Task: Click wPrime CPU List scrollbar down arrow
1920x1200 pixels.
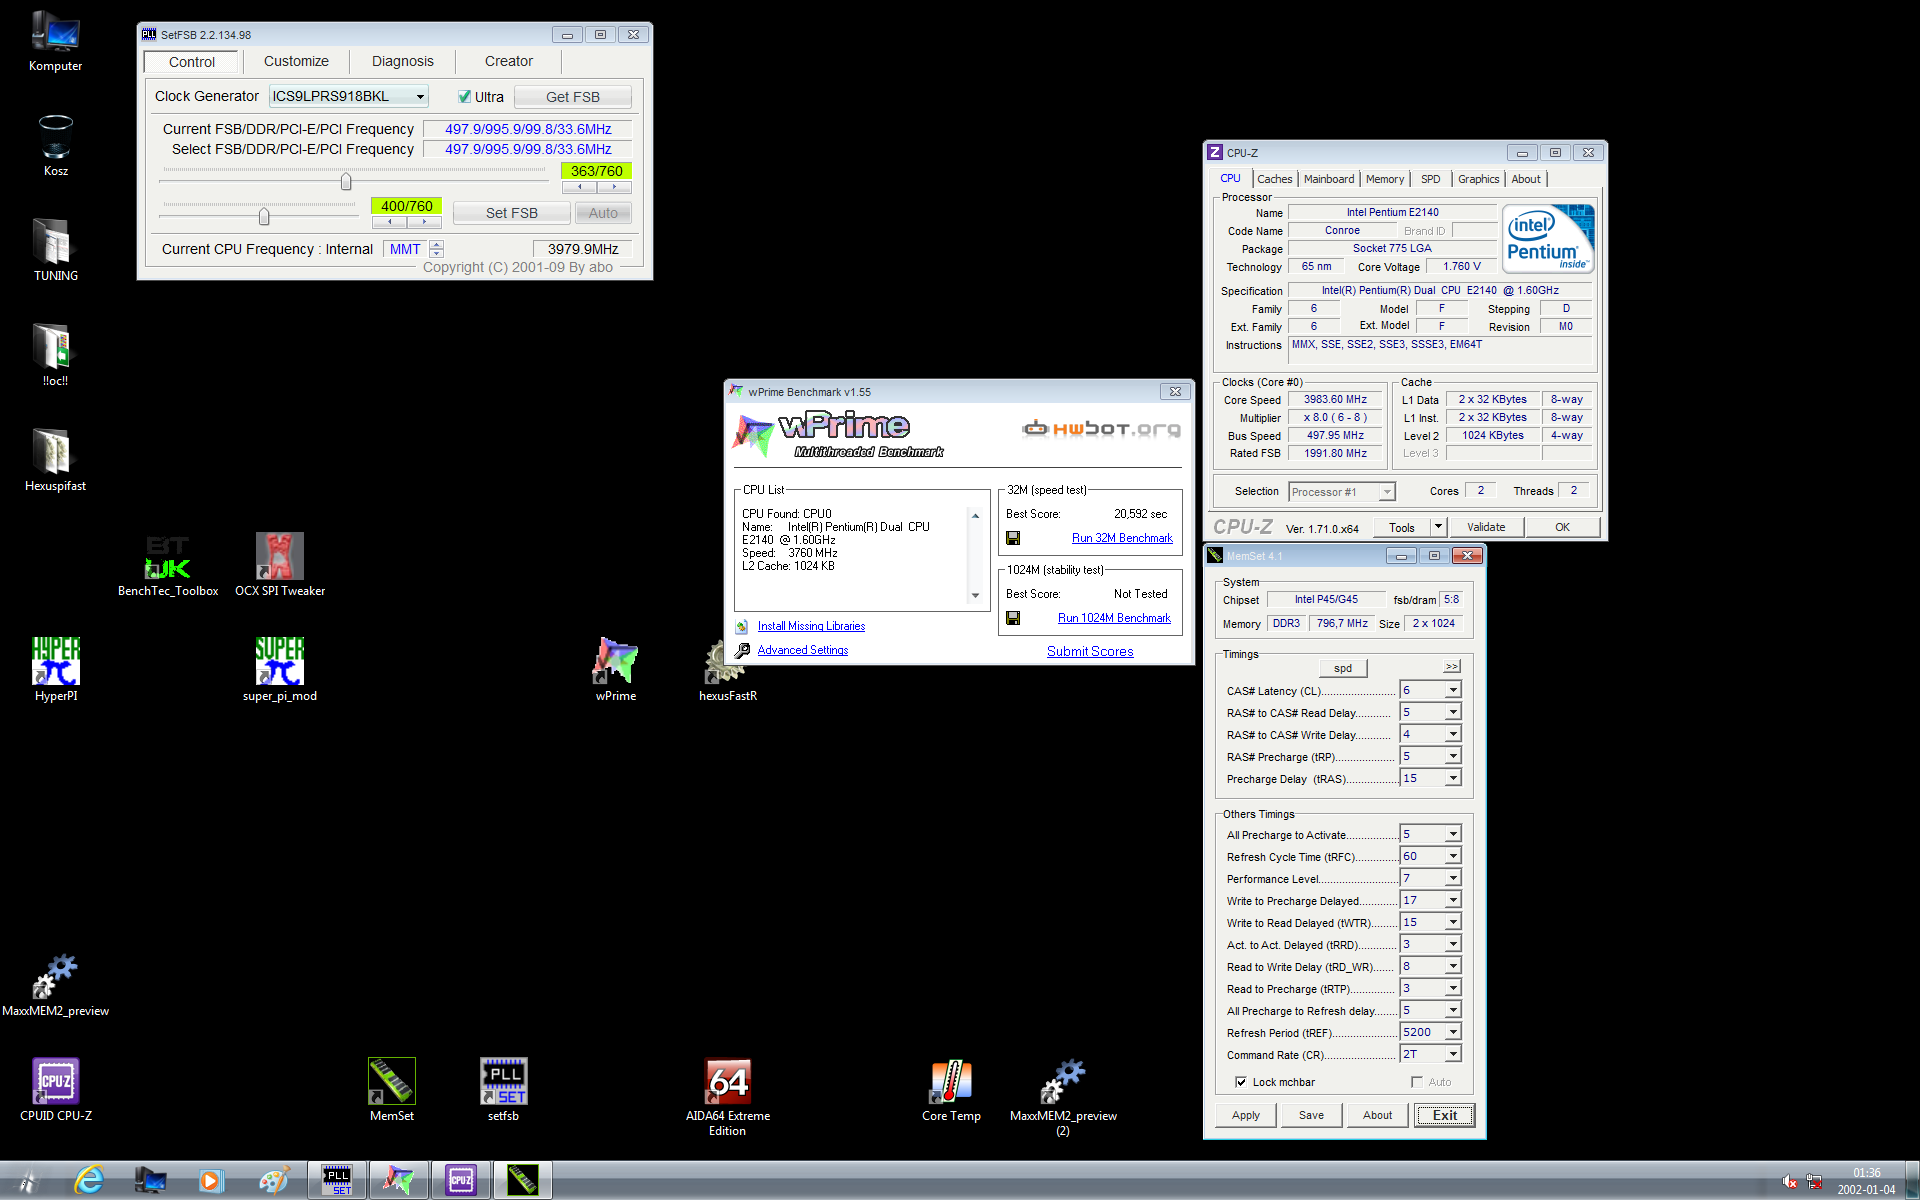Action: pyautogui.click(x=975, y=596)
